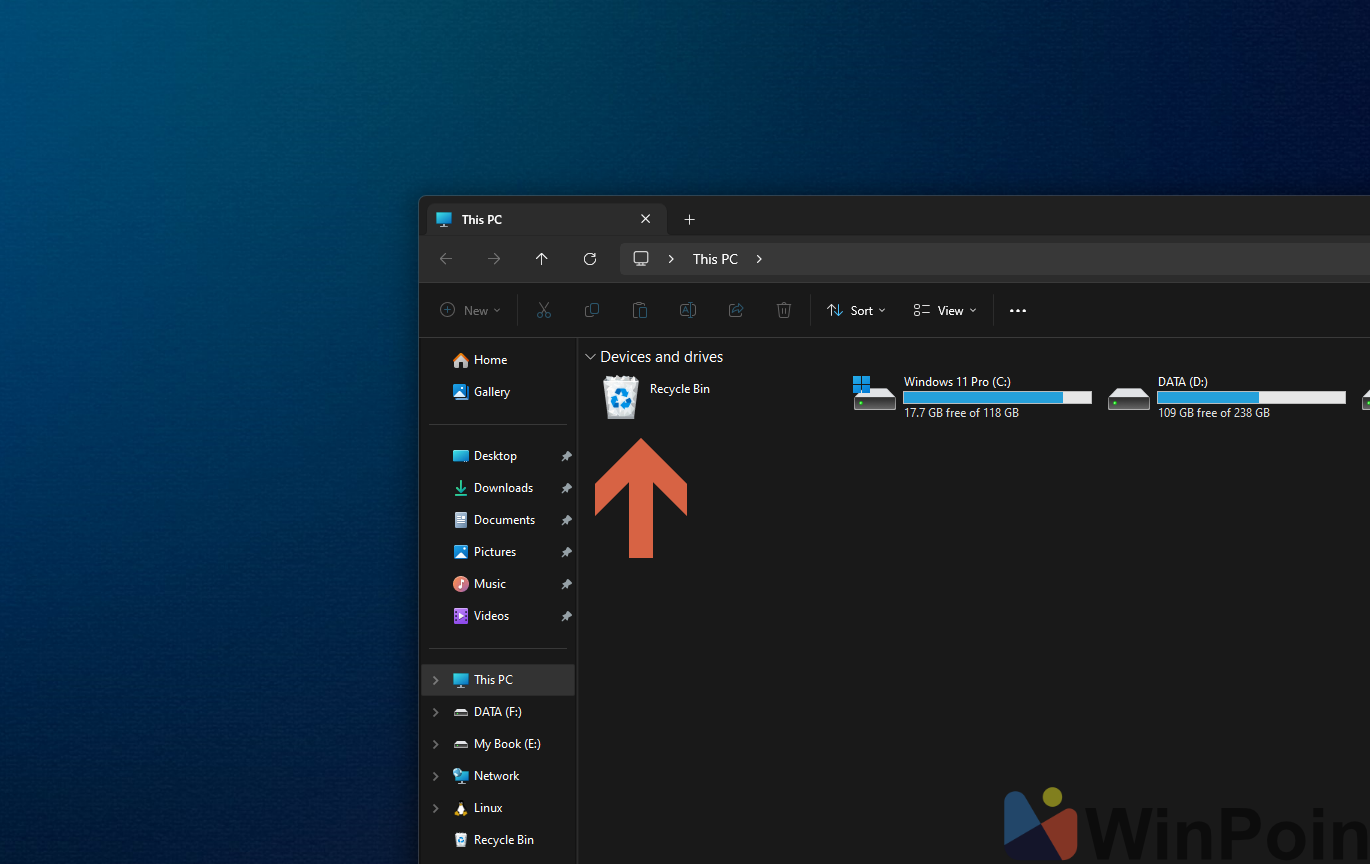This screenshot has height=864, width=1370.
Task: Open the Sort dropdown menu
Action: click(x=856, y=311)
